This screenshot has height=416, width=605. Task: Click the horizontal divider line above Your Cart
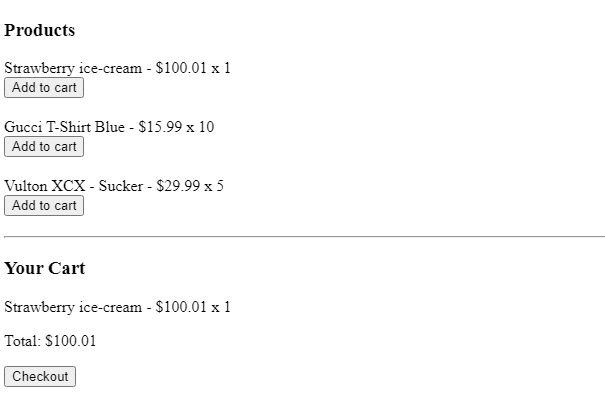tap(304, 236)
